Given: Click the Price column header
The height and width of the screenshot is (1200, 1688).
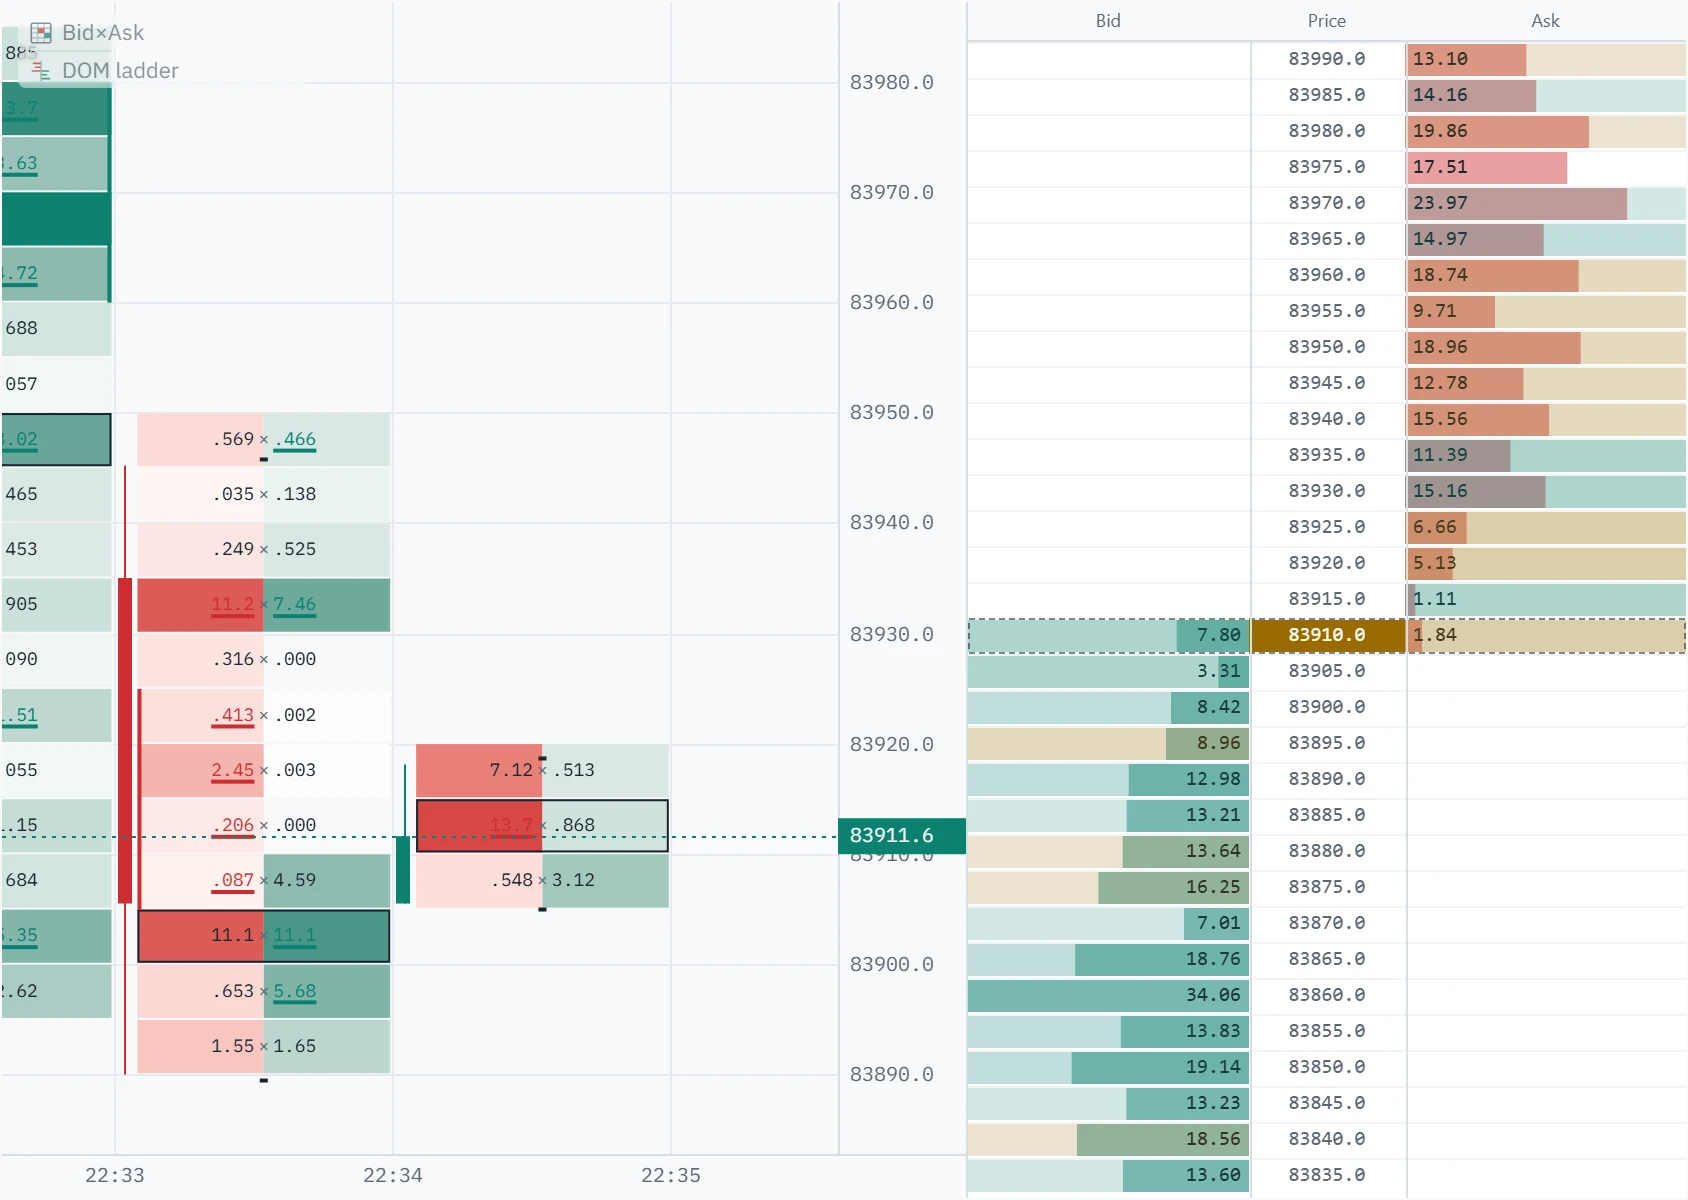Looking at the screenshot, I should 1327,21.
